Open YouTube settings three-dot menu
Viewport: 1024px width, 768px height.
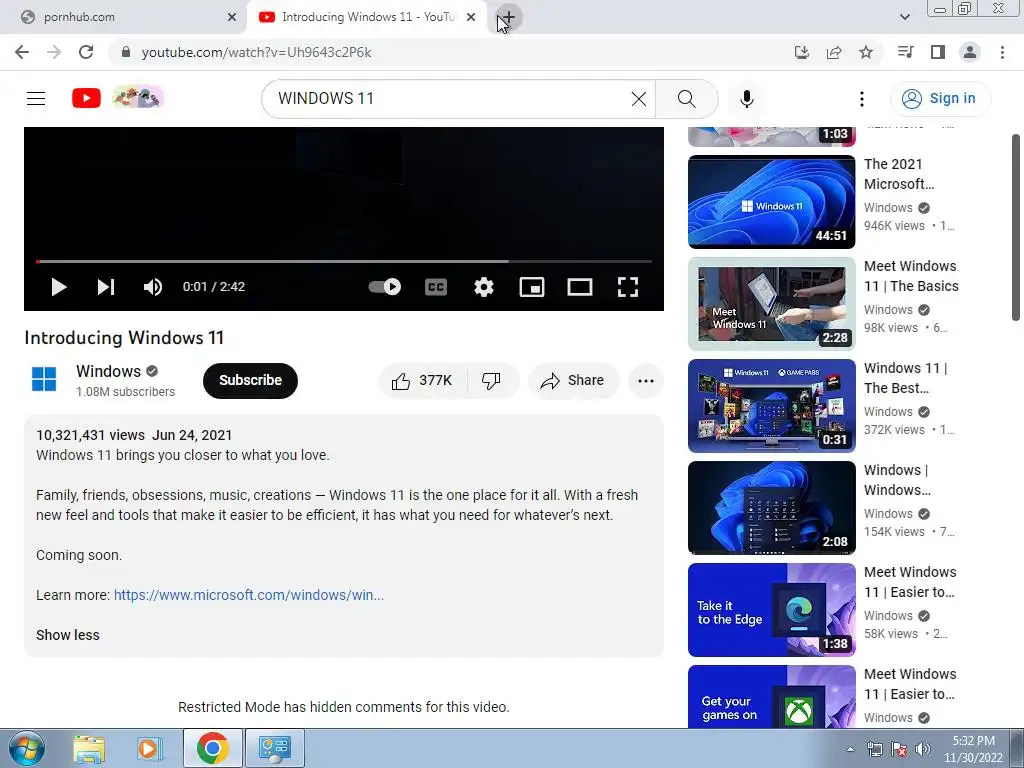pos(862,99)
